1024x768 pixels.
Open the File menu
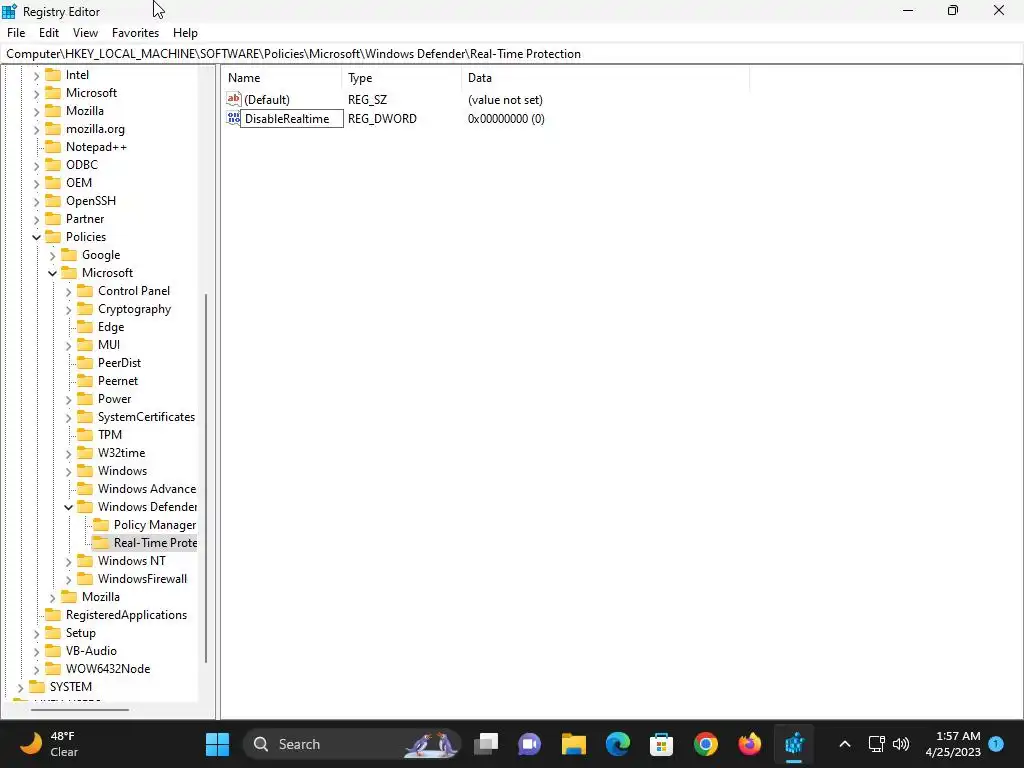pyautogui.click(x=16, y=33)
